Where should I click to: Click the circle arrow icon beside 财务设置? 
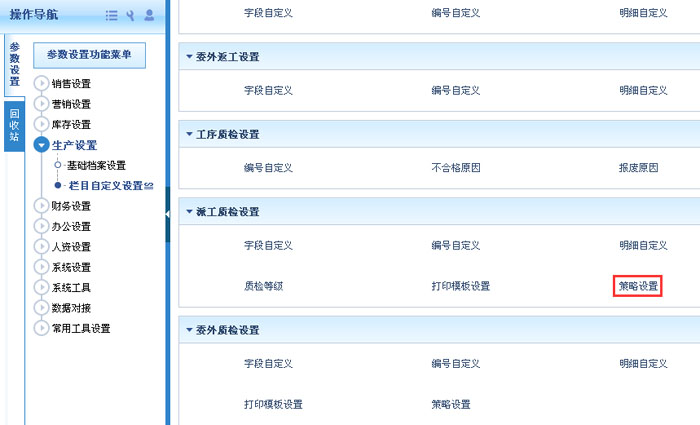tap(41, 206)
